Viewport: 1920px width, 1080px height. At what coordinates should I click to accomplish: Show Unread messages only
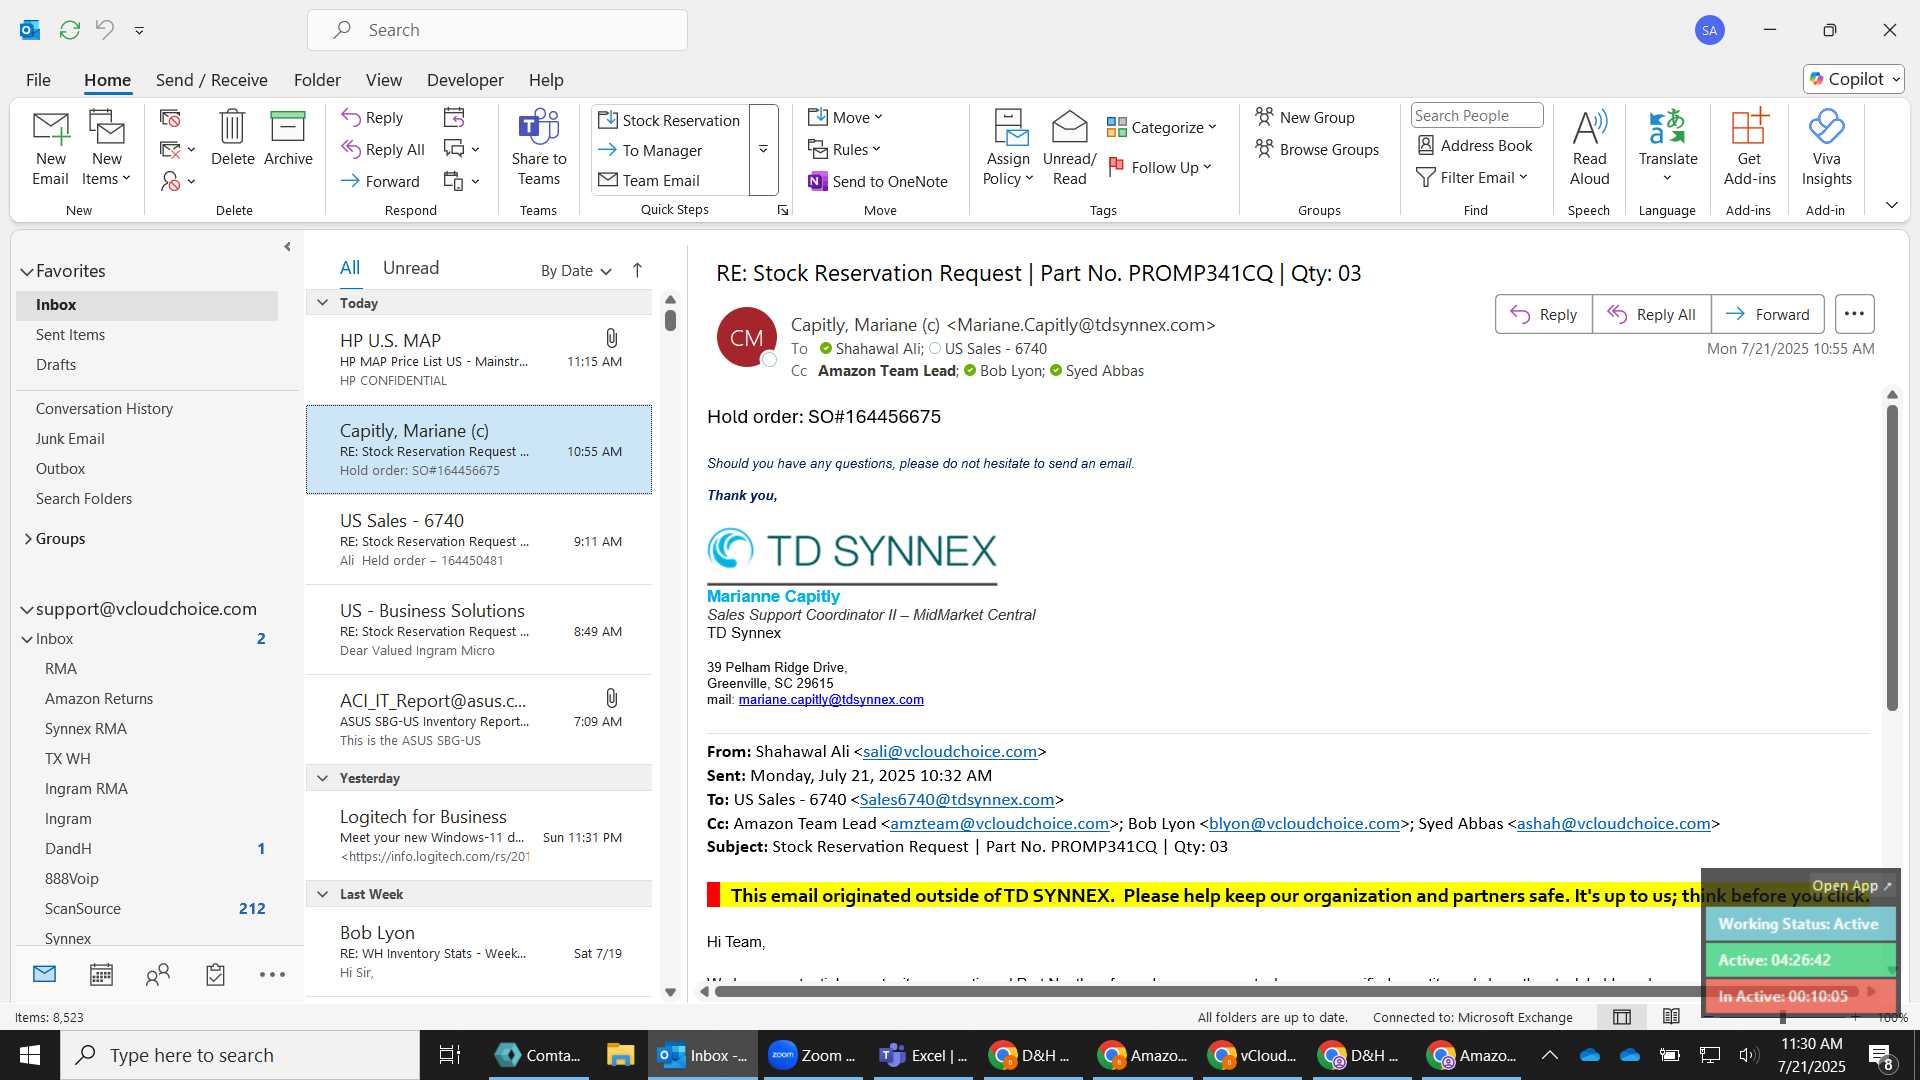pos(411,268)
